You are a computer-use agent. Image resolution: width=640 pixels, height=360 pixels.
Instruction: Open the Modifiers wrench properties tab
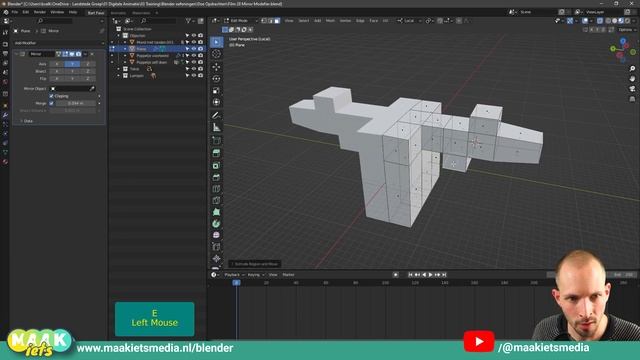coord(5,115)
